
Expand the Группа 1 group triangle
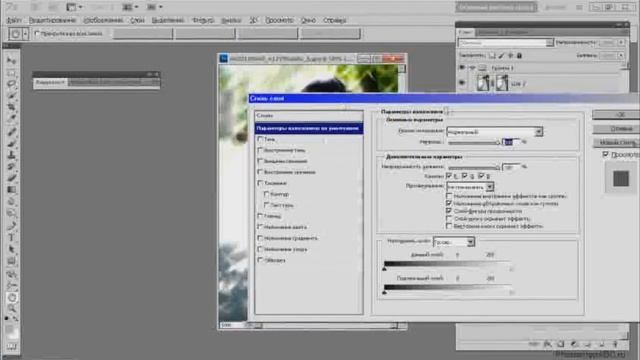tap(473, 68)
